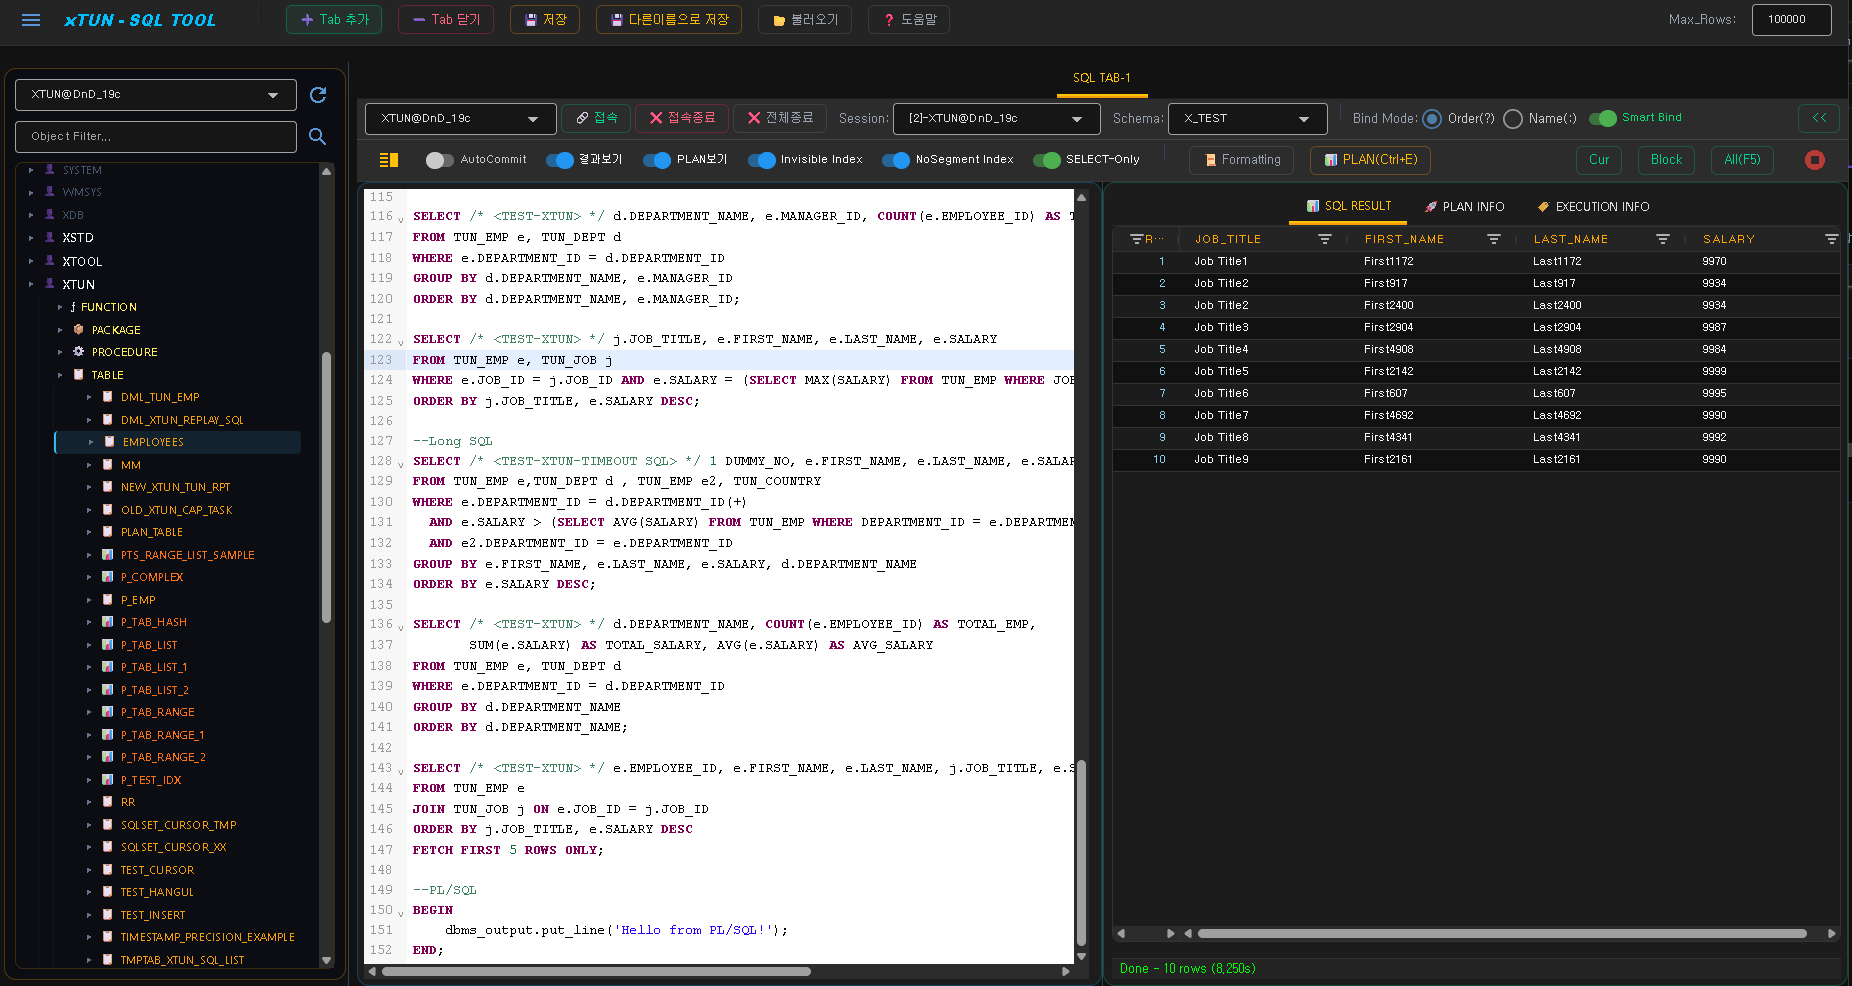
Task: Select Order(?) bind mode radio
Action: [x=1432, y=119]
